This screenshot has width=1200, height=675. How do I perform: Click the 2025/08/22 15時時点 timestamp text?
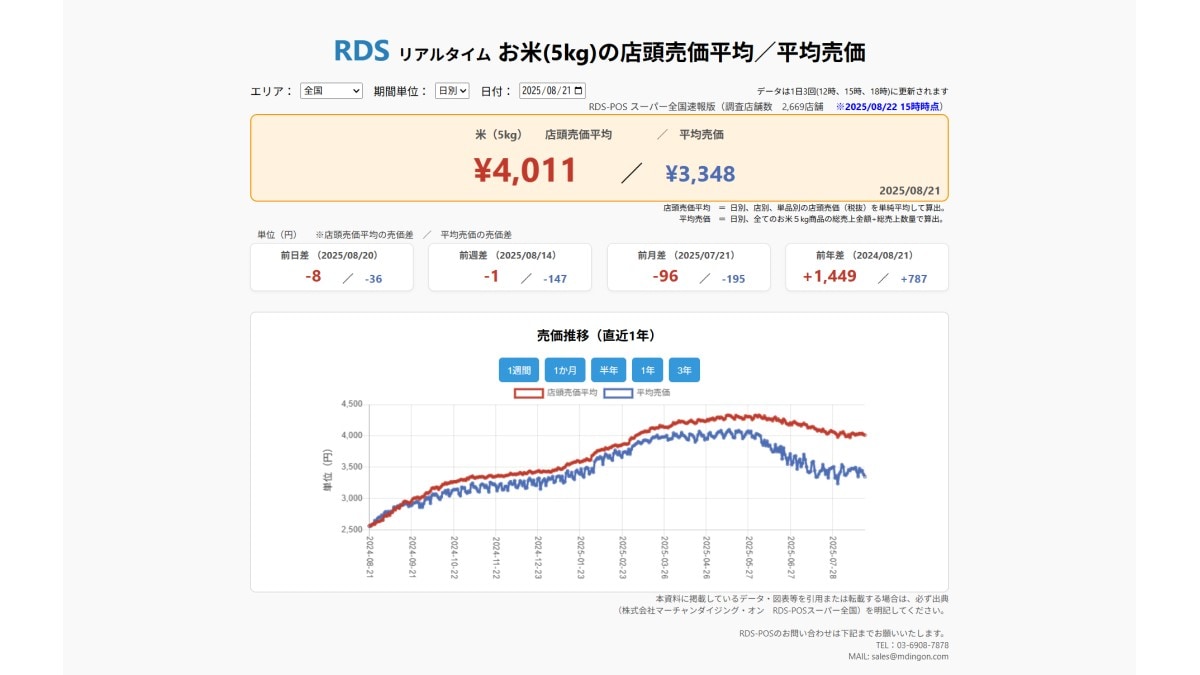click(x=890, y=106)
